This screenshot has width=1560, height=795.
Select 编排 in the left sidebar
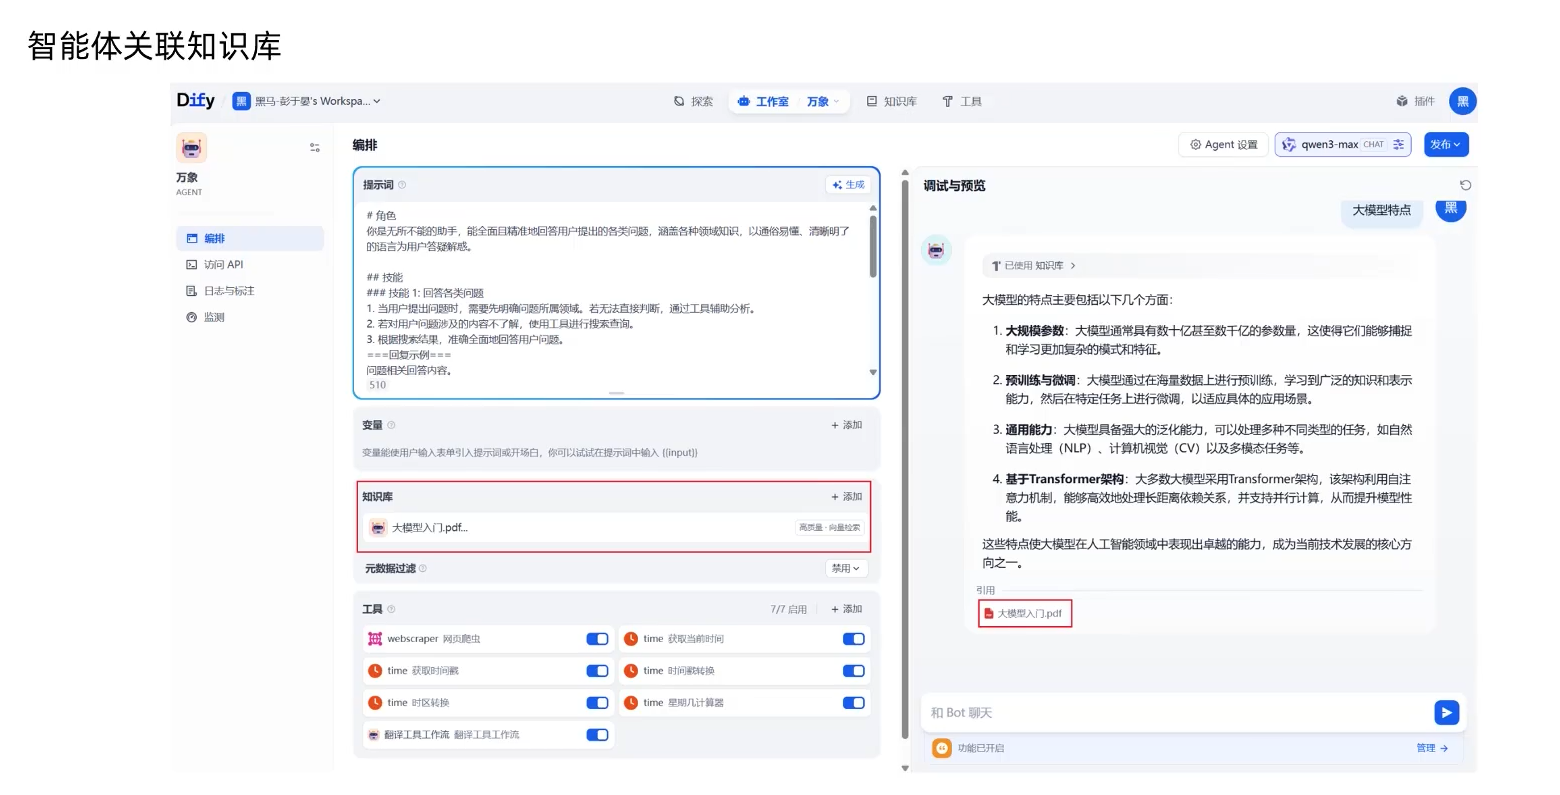[250, 238]
